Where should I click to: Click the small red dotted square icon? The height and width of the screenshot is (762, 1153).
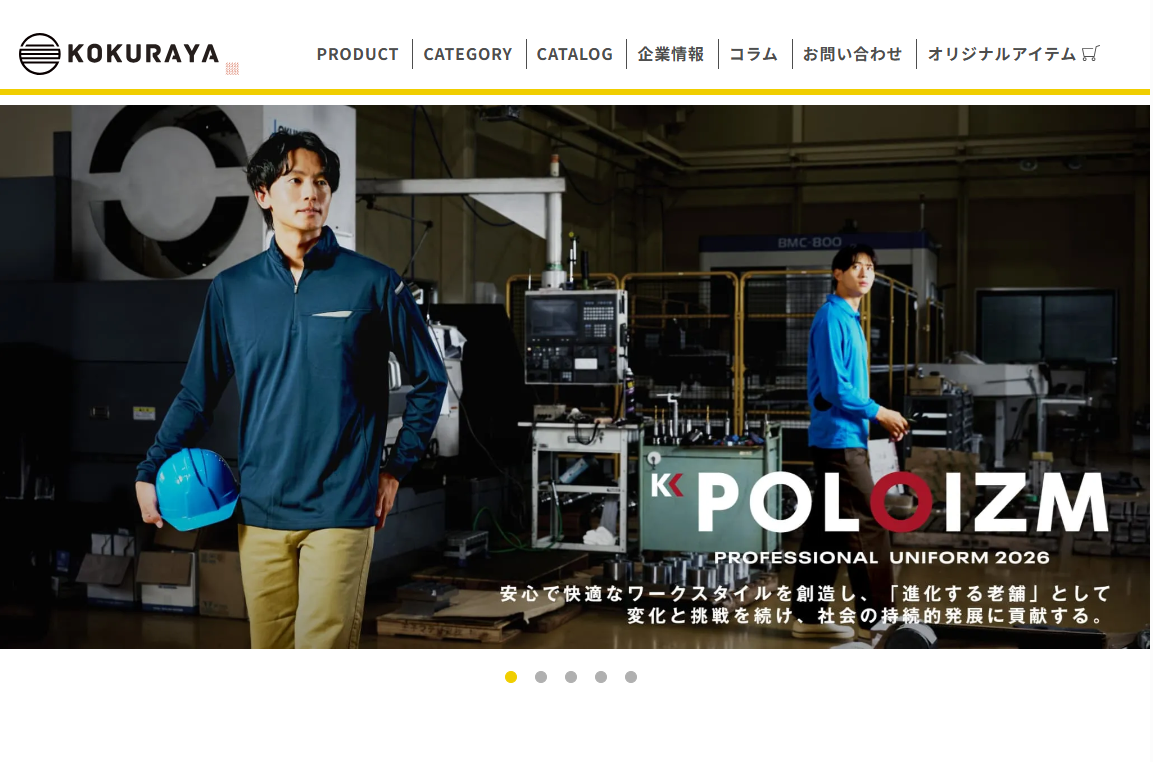pyautogui.click(x=232, y=68)
